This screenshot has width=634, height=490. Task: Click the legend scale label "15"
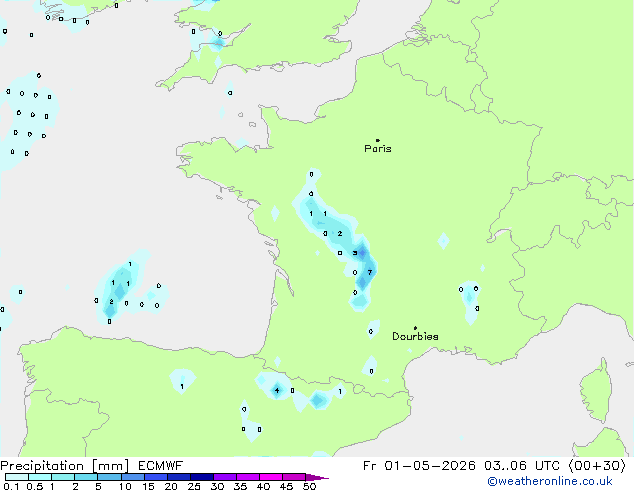pyautogui.click(x=148, y=486)
